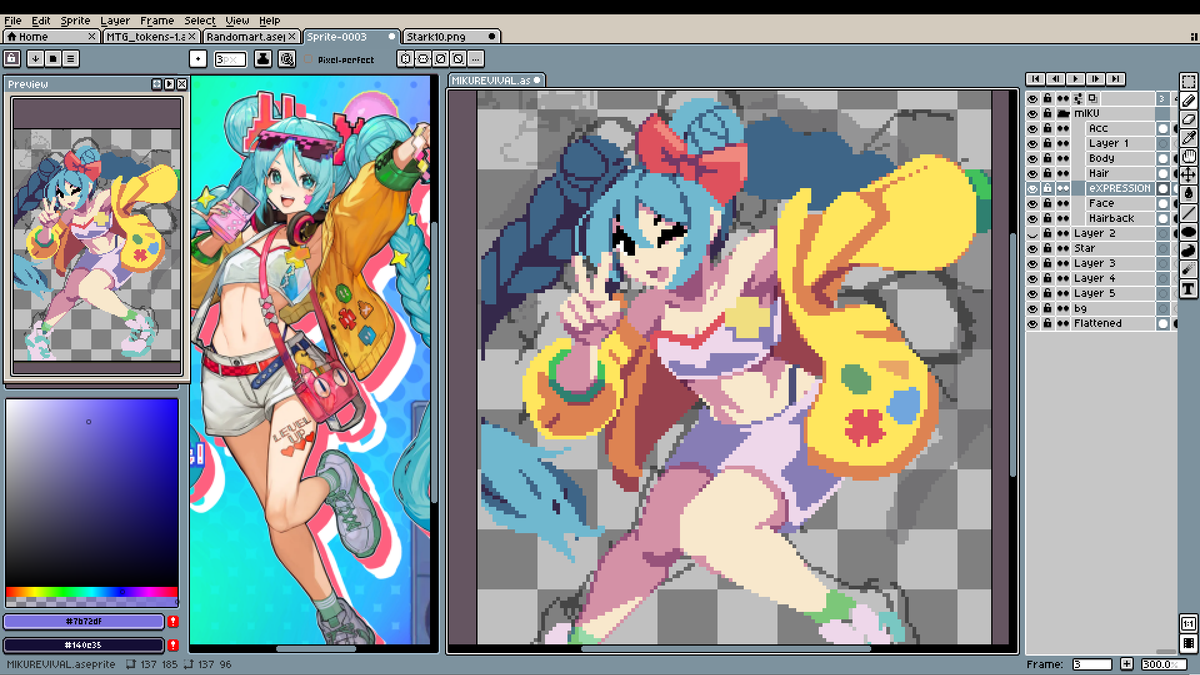This screenshot has height=675, width=1200.
Task: Enable the Pixel-perfect checkbox
Action: pyautogui.click(x=309, y=60)
